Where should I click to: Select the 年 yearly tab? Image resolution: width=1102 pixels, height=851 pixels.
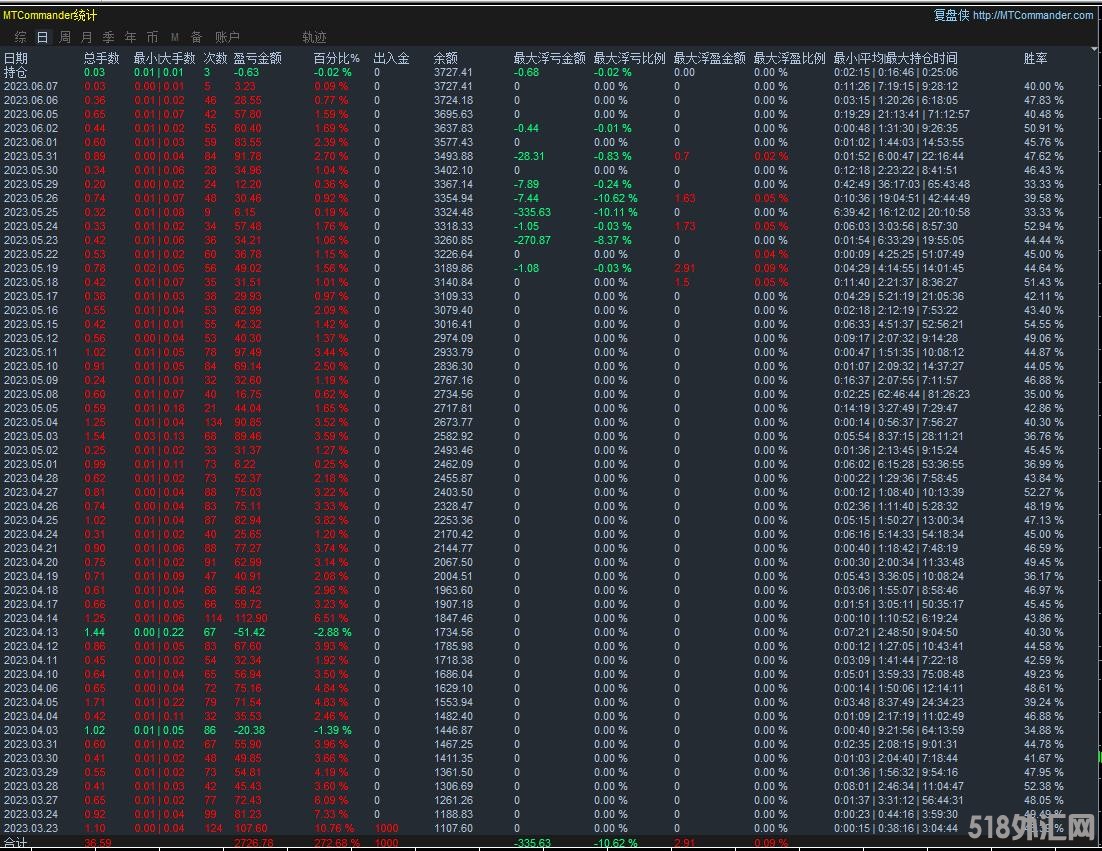pos(130,37)
